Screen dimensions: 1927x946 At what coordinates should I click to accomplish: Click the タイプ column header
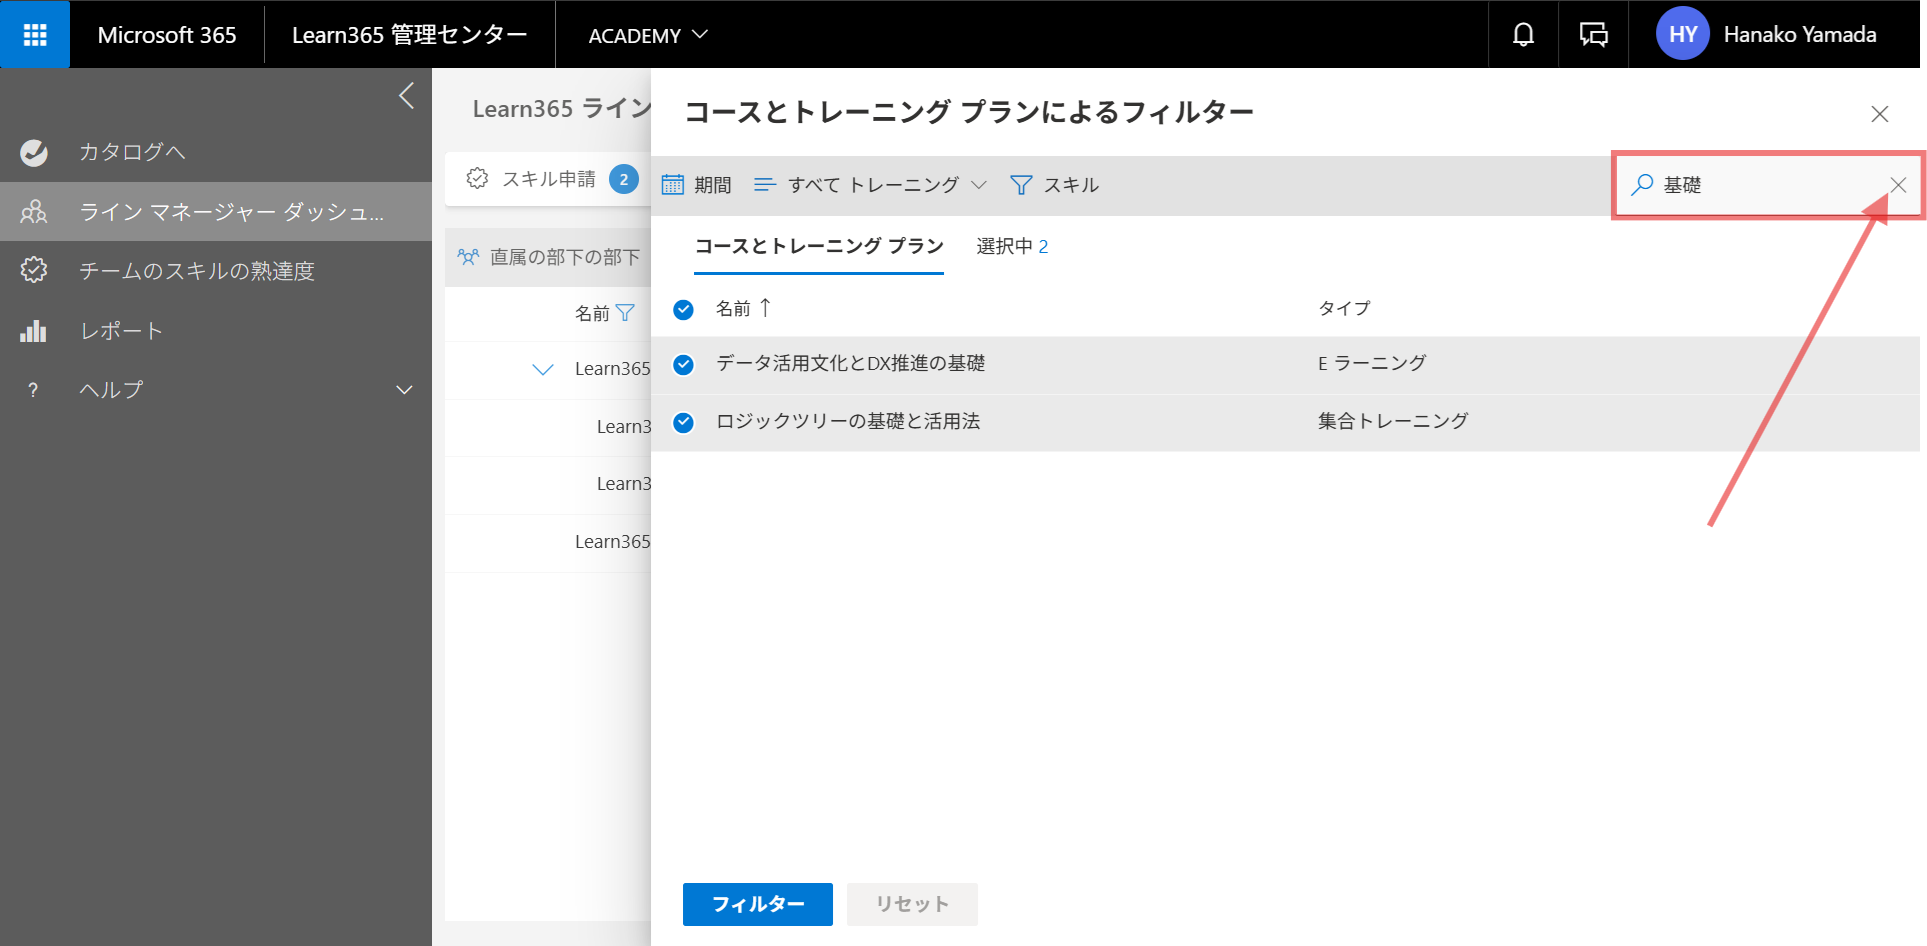pyautogui.click(x=1344, y=308)
